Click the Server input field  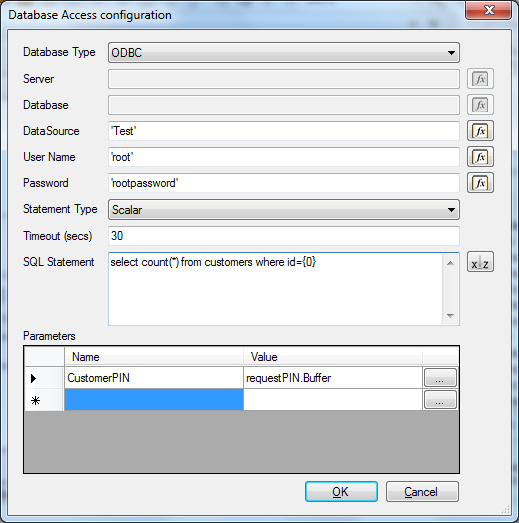[x=284, y=79]
